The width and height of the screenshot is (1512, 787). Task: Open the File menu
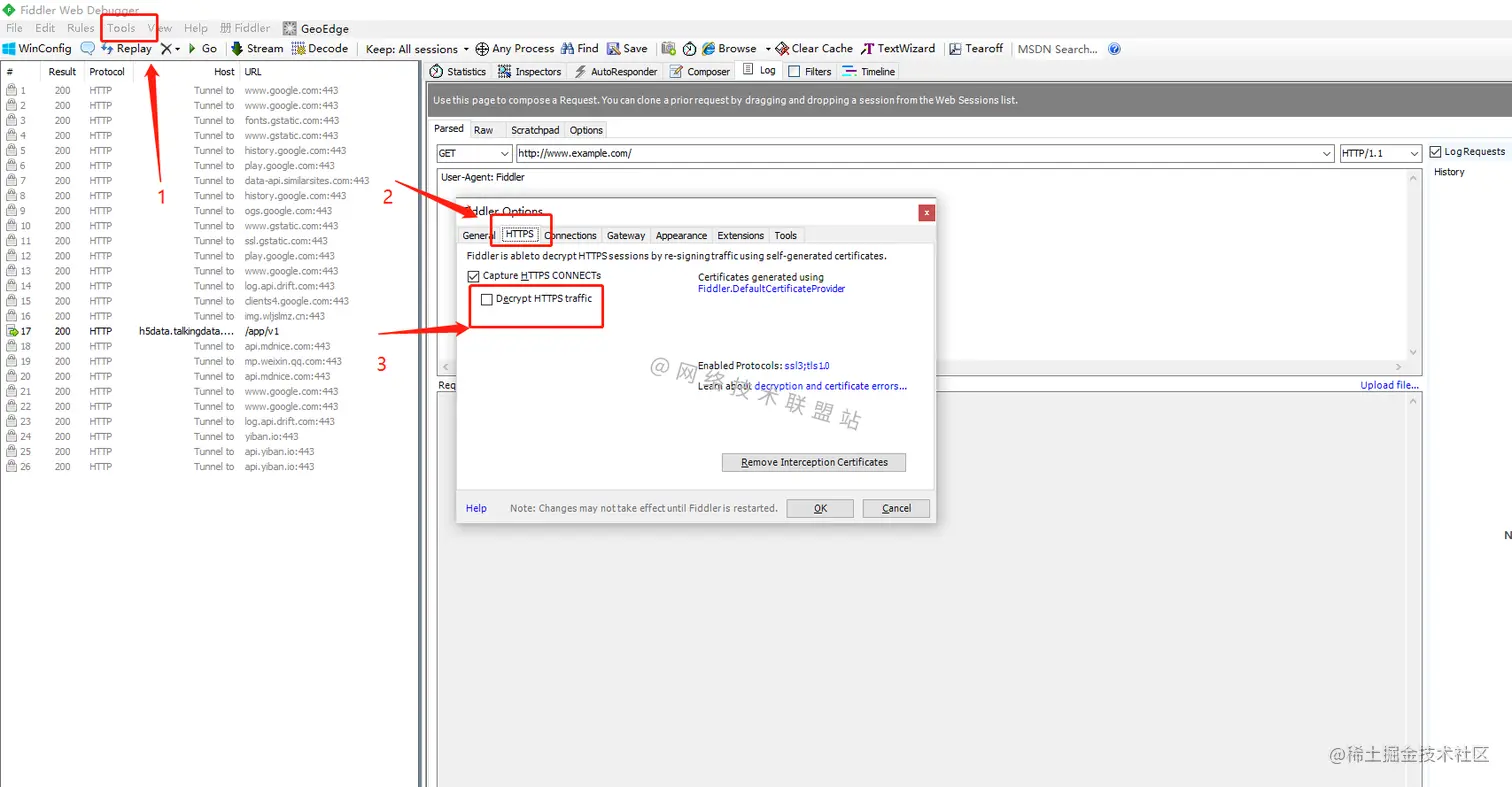click(14, 29)
